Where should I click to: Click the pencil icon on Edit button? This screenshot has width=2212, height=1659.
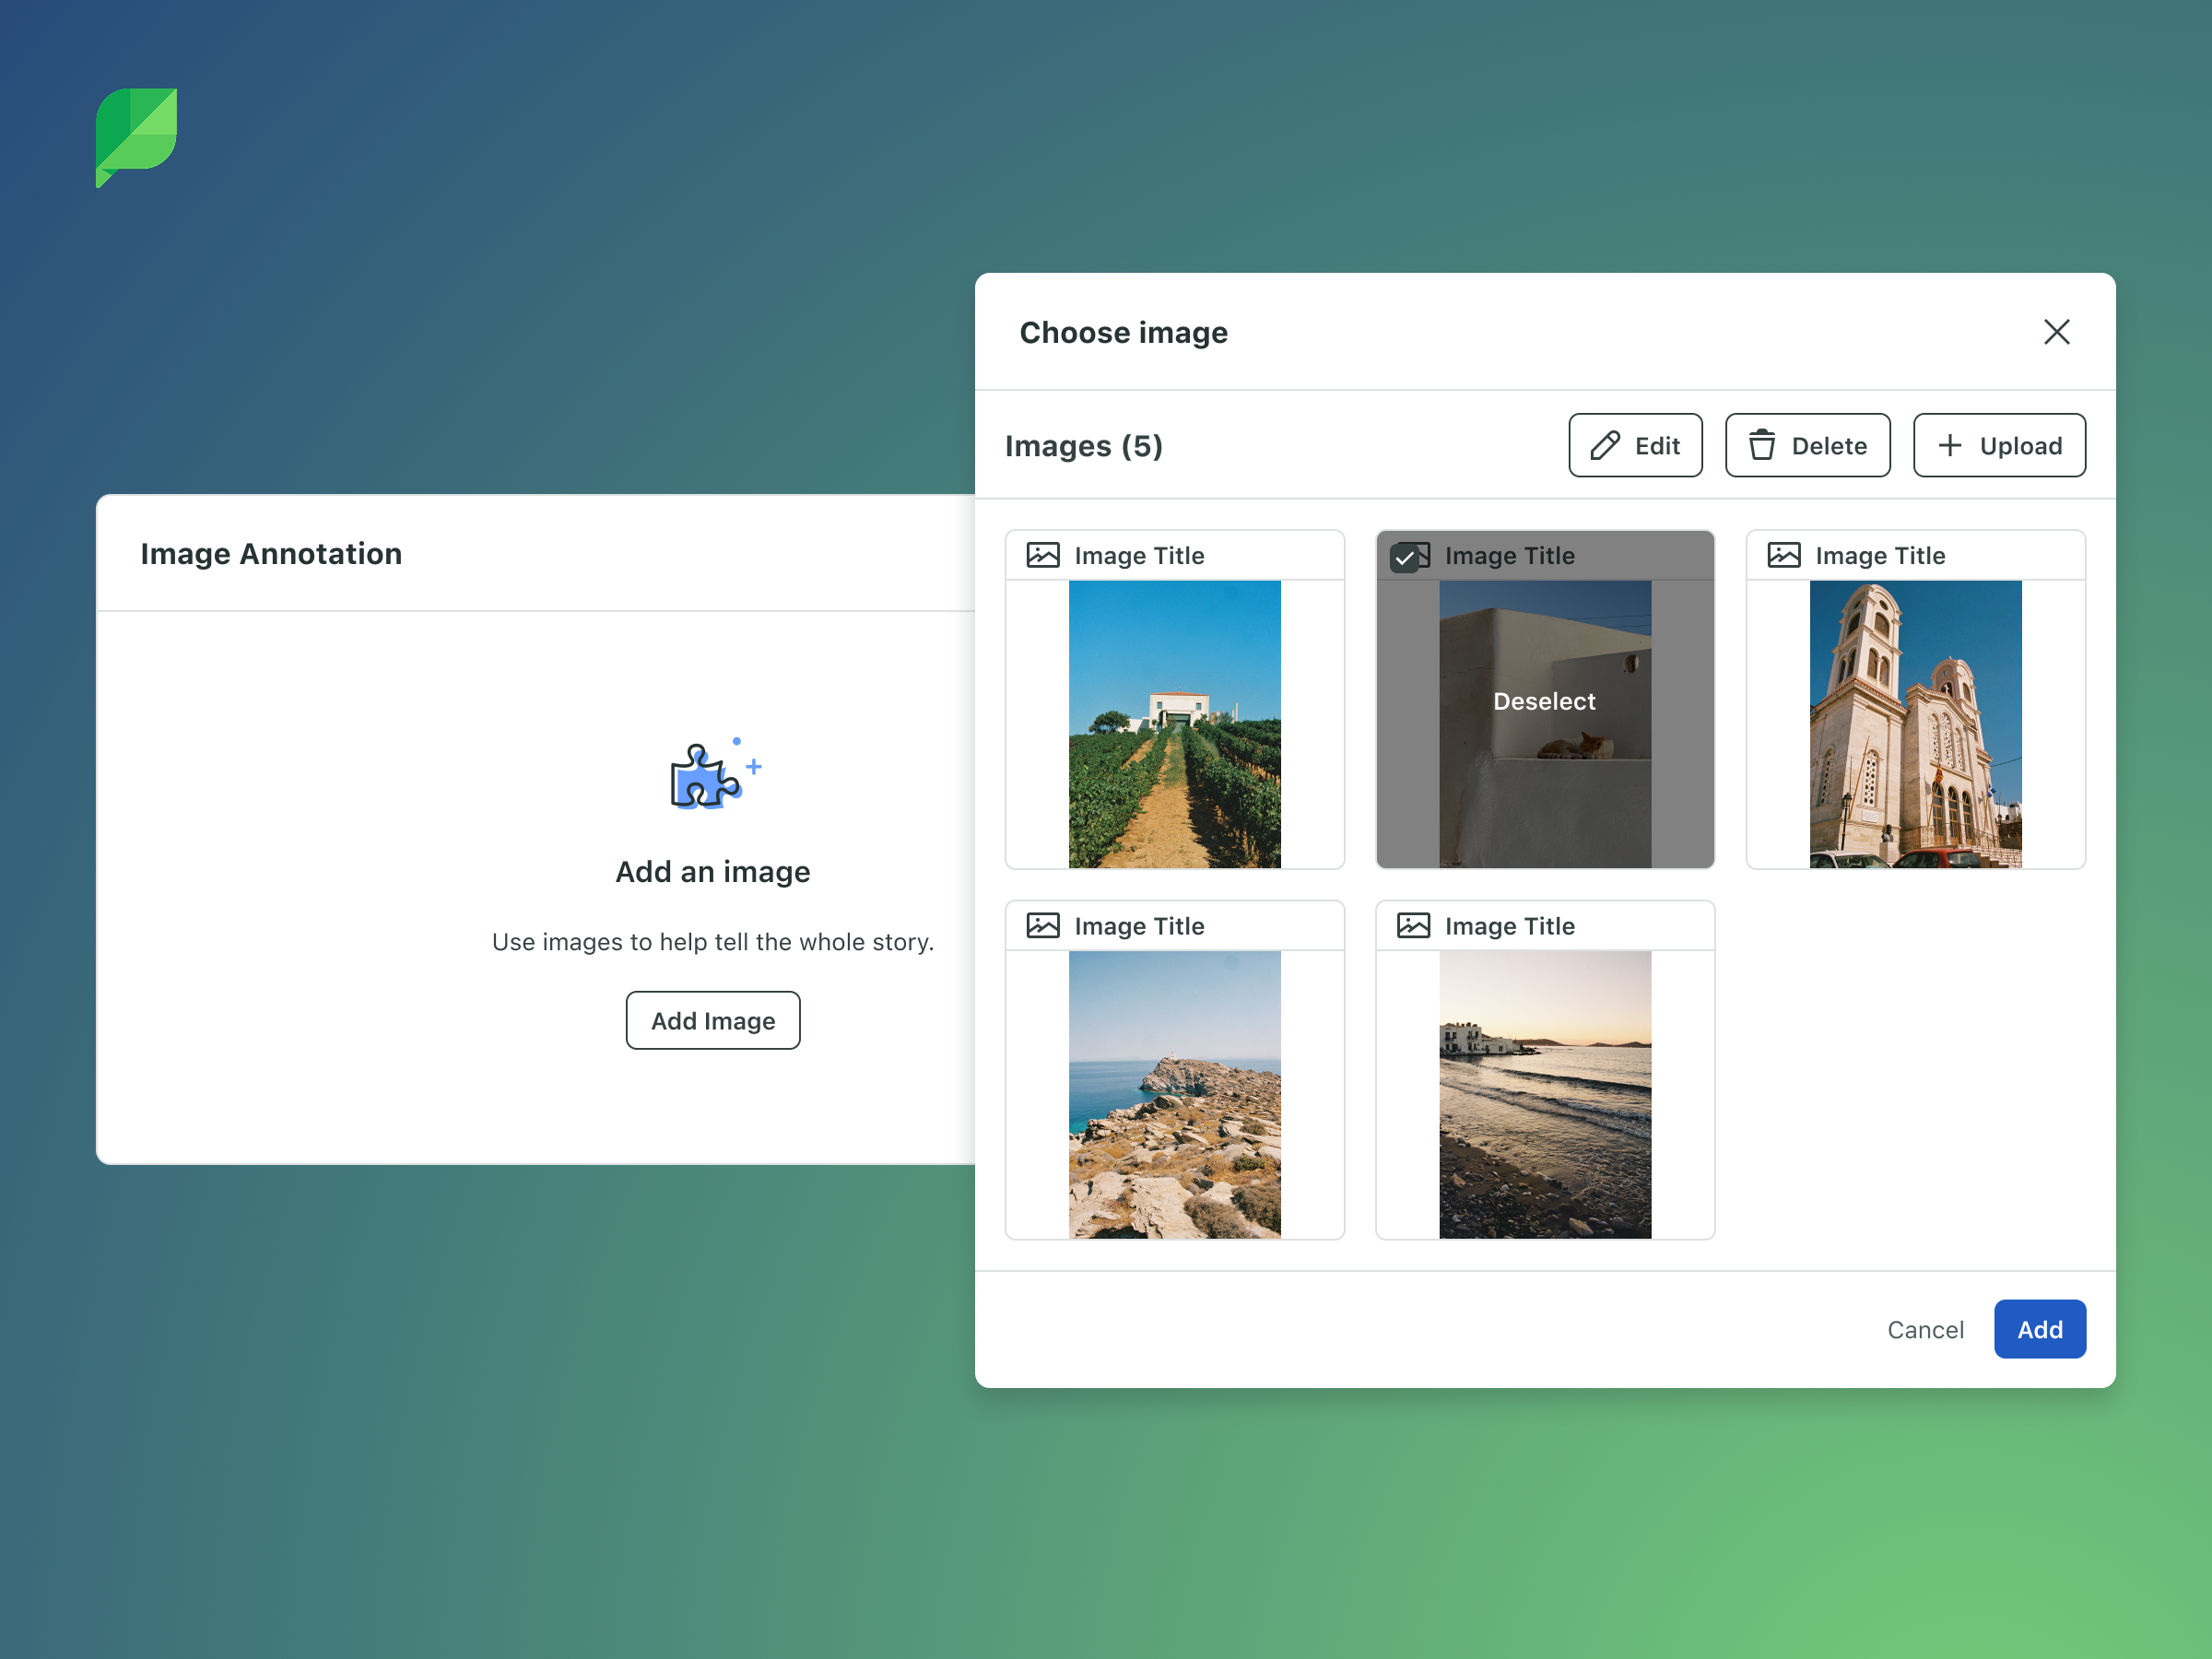coord(1604,446)
